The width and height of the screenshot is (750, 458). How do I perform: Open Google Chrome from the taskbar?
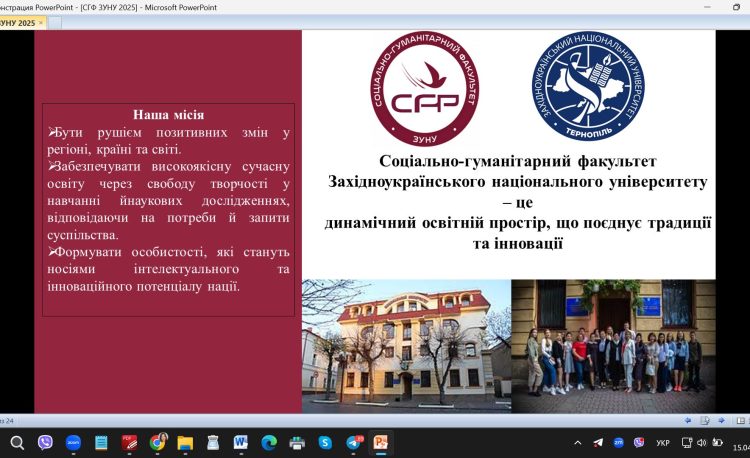[x=157, y=443]
